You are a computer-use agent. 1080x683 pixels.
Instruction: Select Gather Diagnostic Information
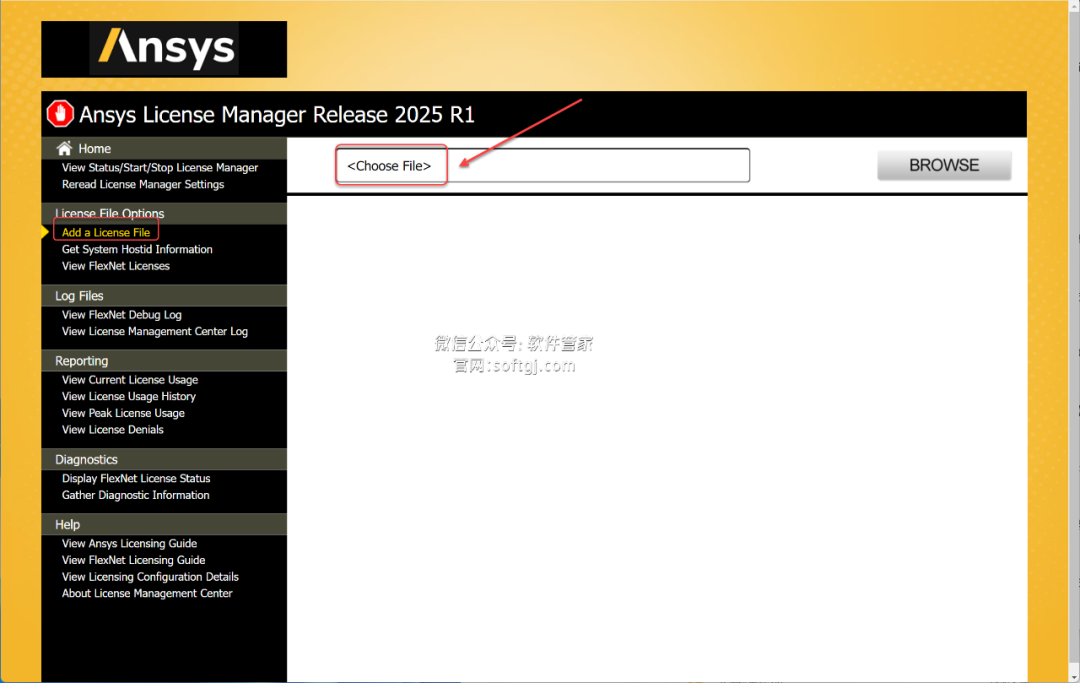pos(136,495)
